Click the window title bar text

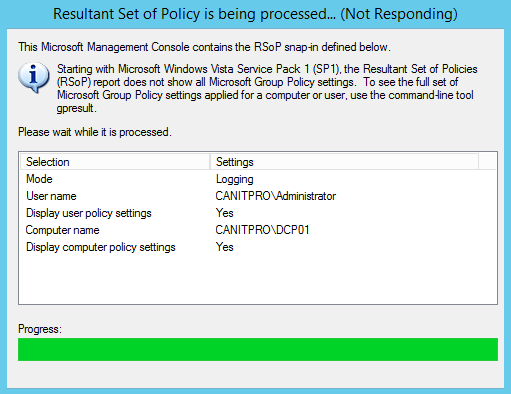point(255,14)
